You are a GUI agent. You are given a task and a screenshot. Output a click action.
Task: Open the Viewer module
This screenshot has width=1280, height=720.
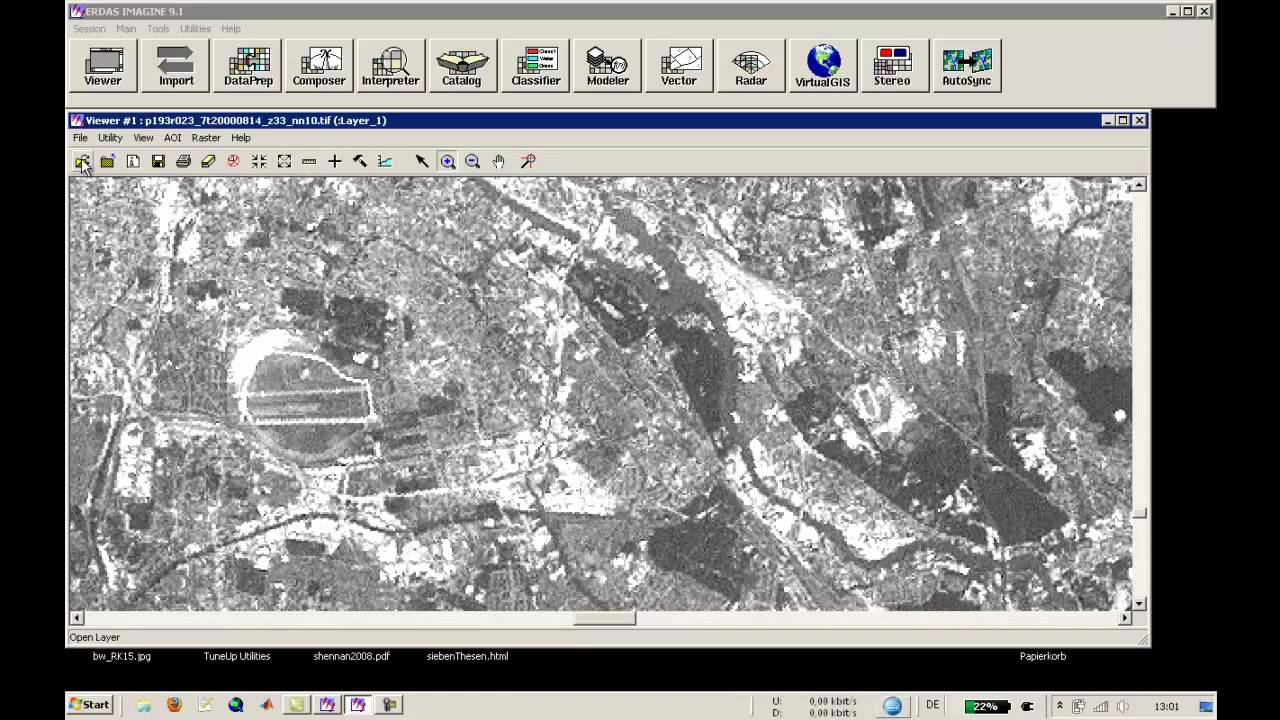click(x=103, y=66)
